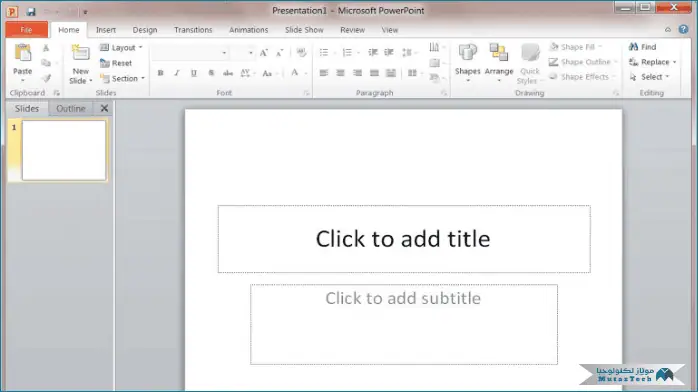Click the Cut scissors icon
698x392 pixels.
pyautogui.click(x=46, y=48)
